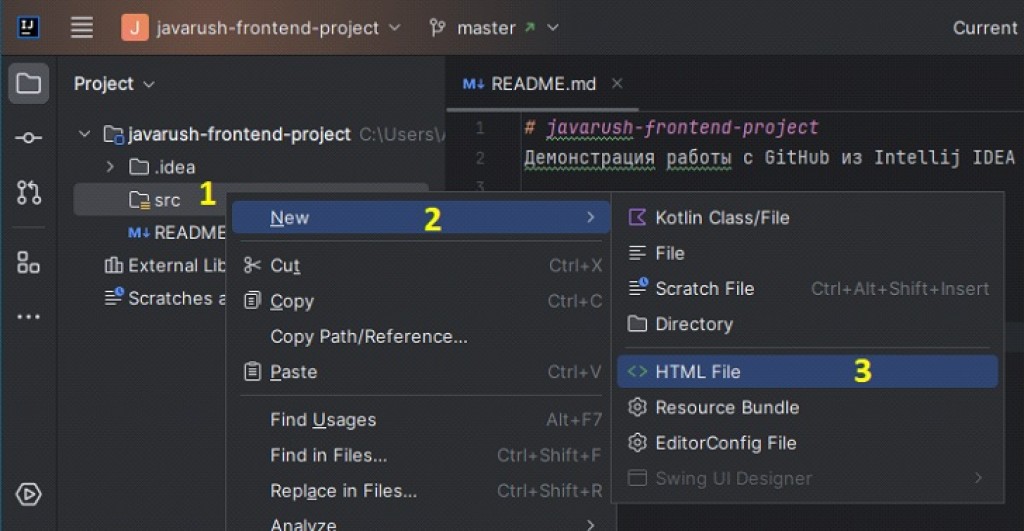The width and height of the screenshot is (1024, 531).
Task: Open the Pull Requests tool window icon
Action: [x=29, y=193]
